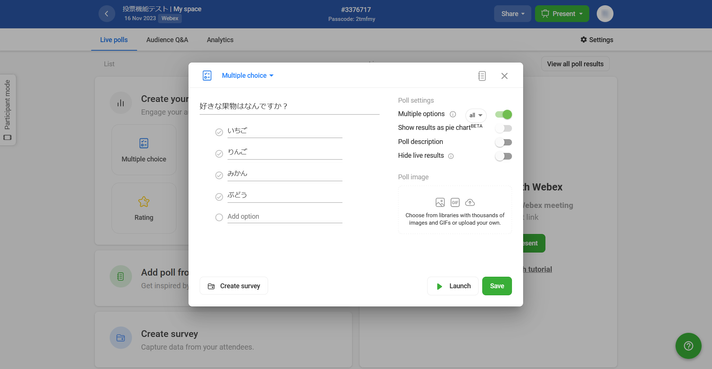
Task: Switch to the Audience Q&A tab
Action: point(167,40)
